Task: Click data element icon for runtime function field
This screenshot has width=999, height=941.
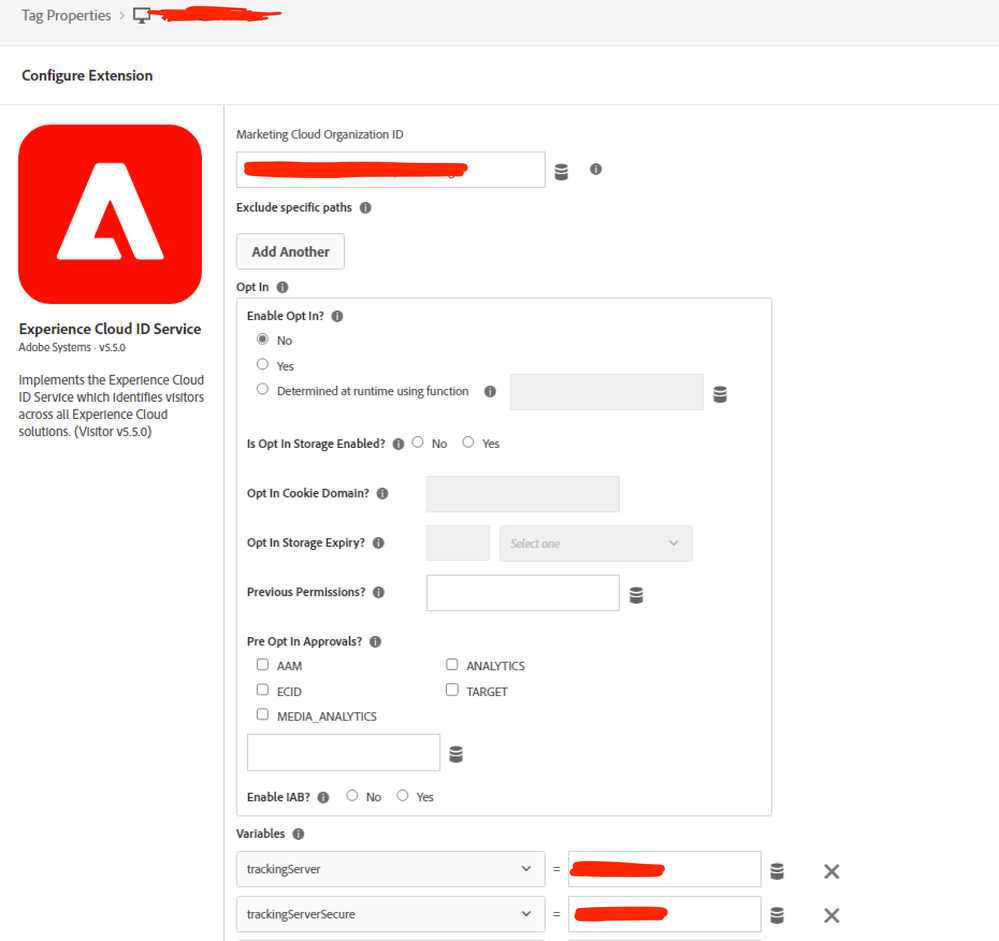Action: [x=720, y=394]
